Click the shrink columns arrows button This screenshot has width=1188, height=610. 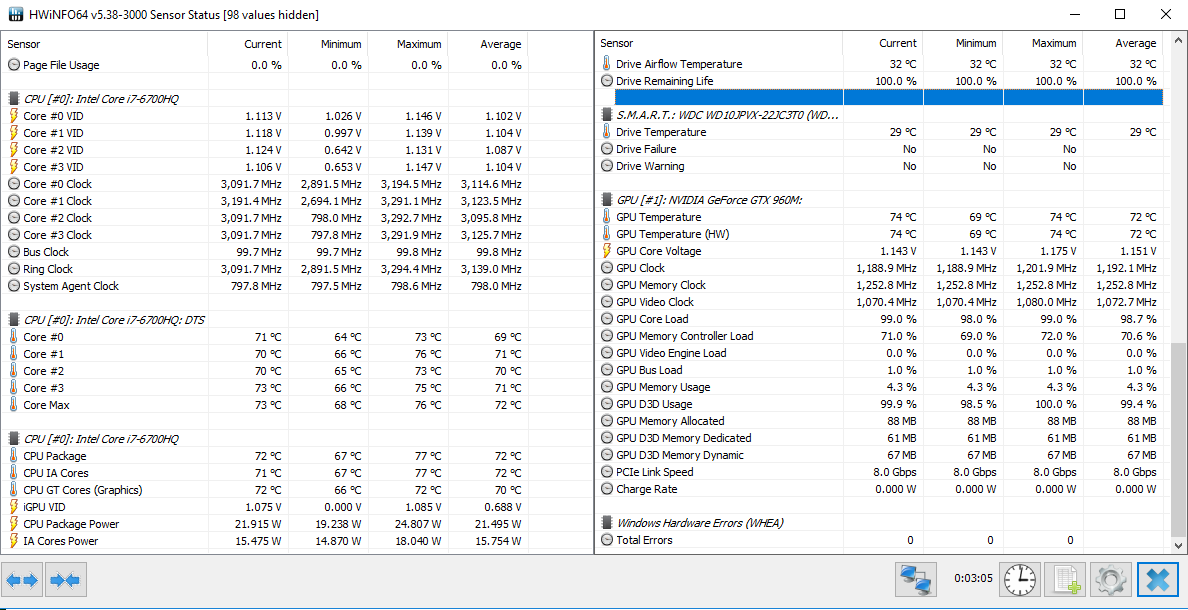click(66, 580)
